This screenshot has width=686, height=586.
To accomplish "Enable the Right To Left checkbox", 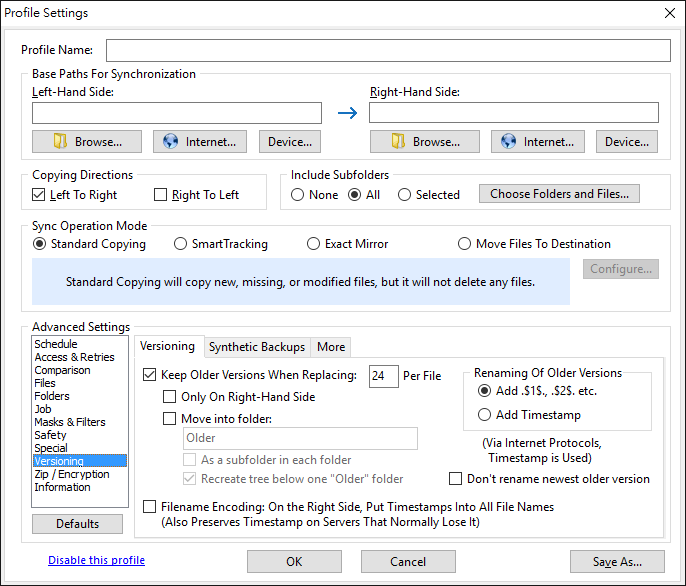I will tap(161, 195).
